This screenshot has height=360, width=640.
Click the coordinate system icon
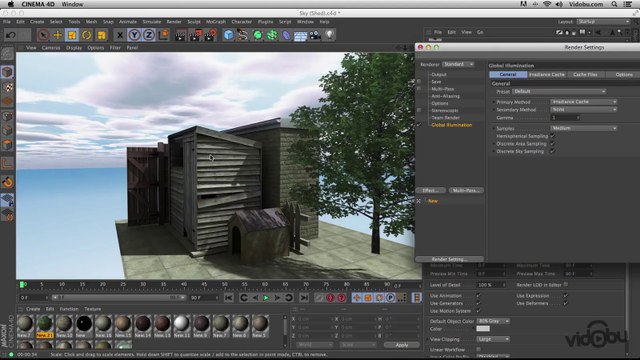163,35
